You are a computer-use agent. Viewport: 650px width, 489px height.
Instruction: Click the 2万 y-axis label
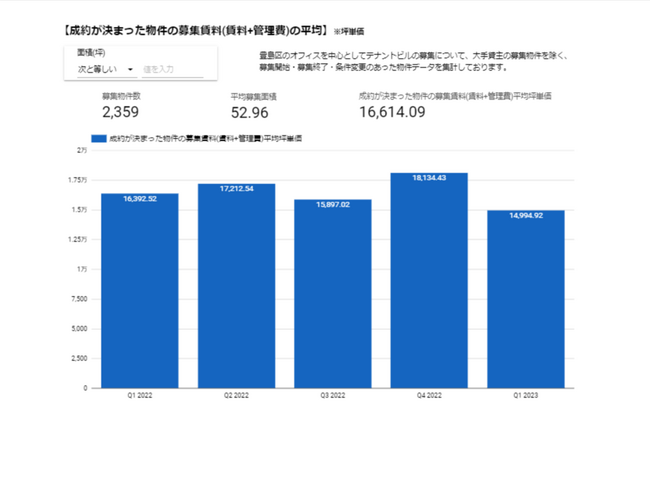click(x=81, y=150)
